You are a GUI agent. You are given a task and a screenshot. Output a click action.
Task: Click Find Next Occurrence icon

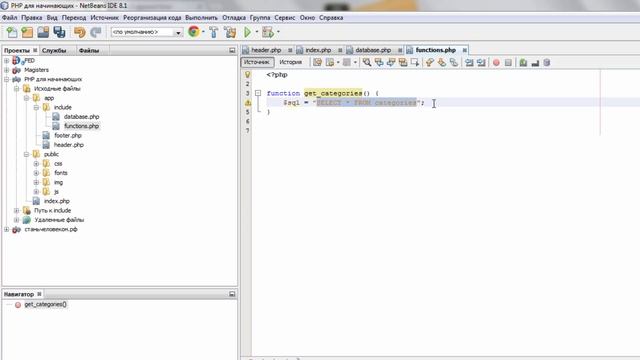tap(391, 62)
